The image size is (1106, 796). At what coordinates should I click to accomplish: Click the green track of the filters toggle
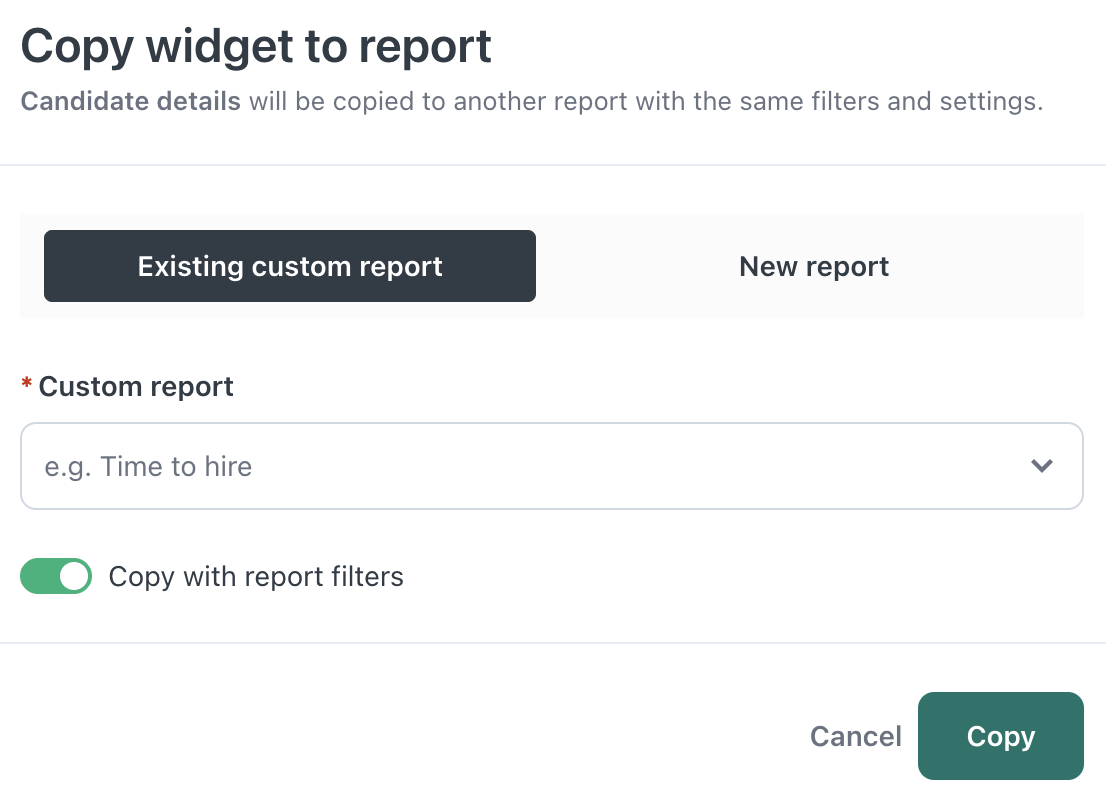pyautogui.click(x=38, y=577)
